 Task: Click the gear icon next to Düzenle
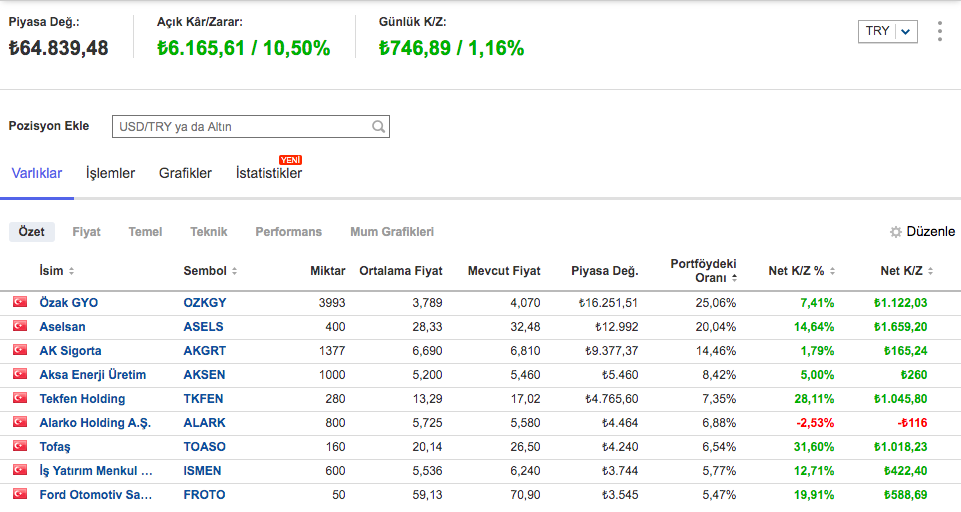[x=896, y=232]
